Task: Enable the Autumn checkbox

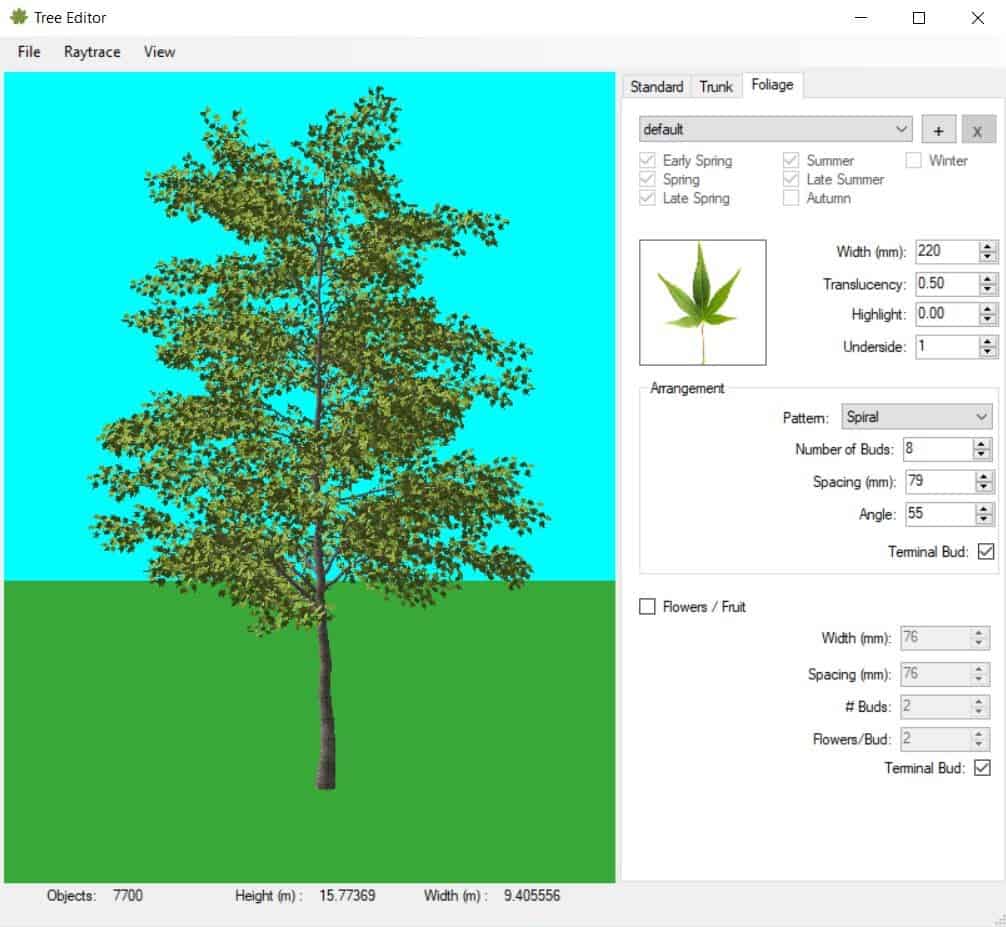Action: [x=791, y=198]
